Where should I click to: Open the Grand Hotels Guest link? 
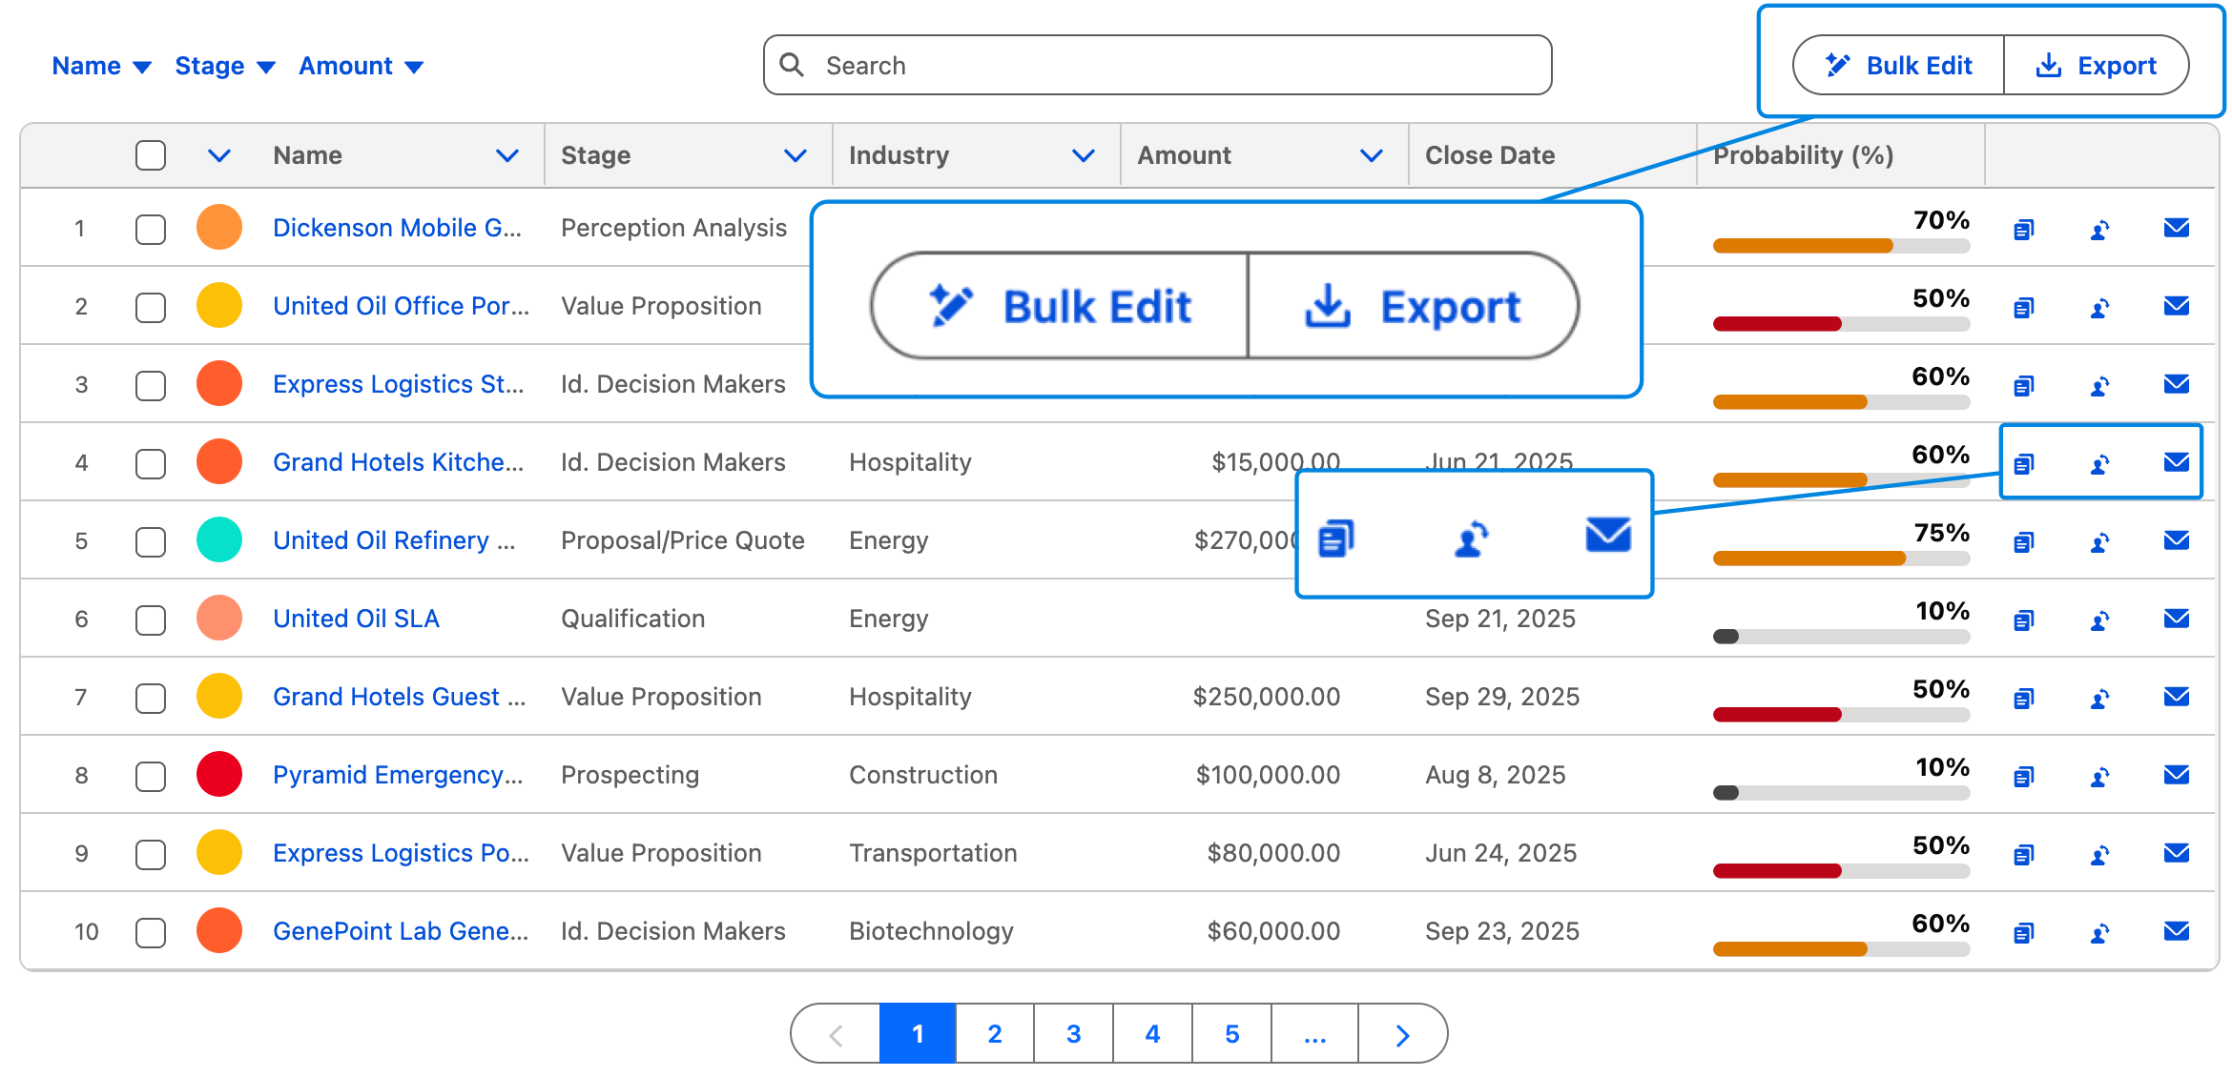(399, 697)
